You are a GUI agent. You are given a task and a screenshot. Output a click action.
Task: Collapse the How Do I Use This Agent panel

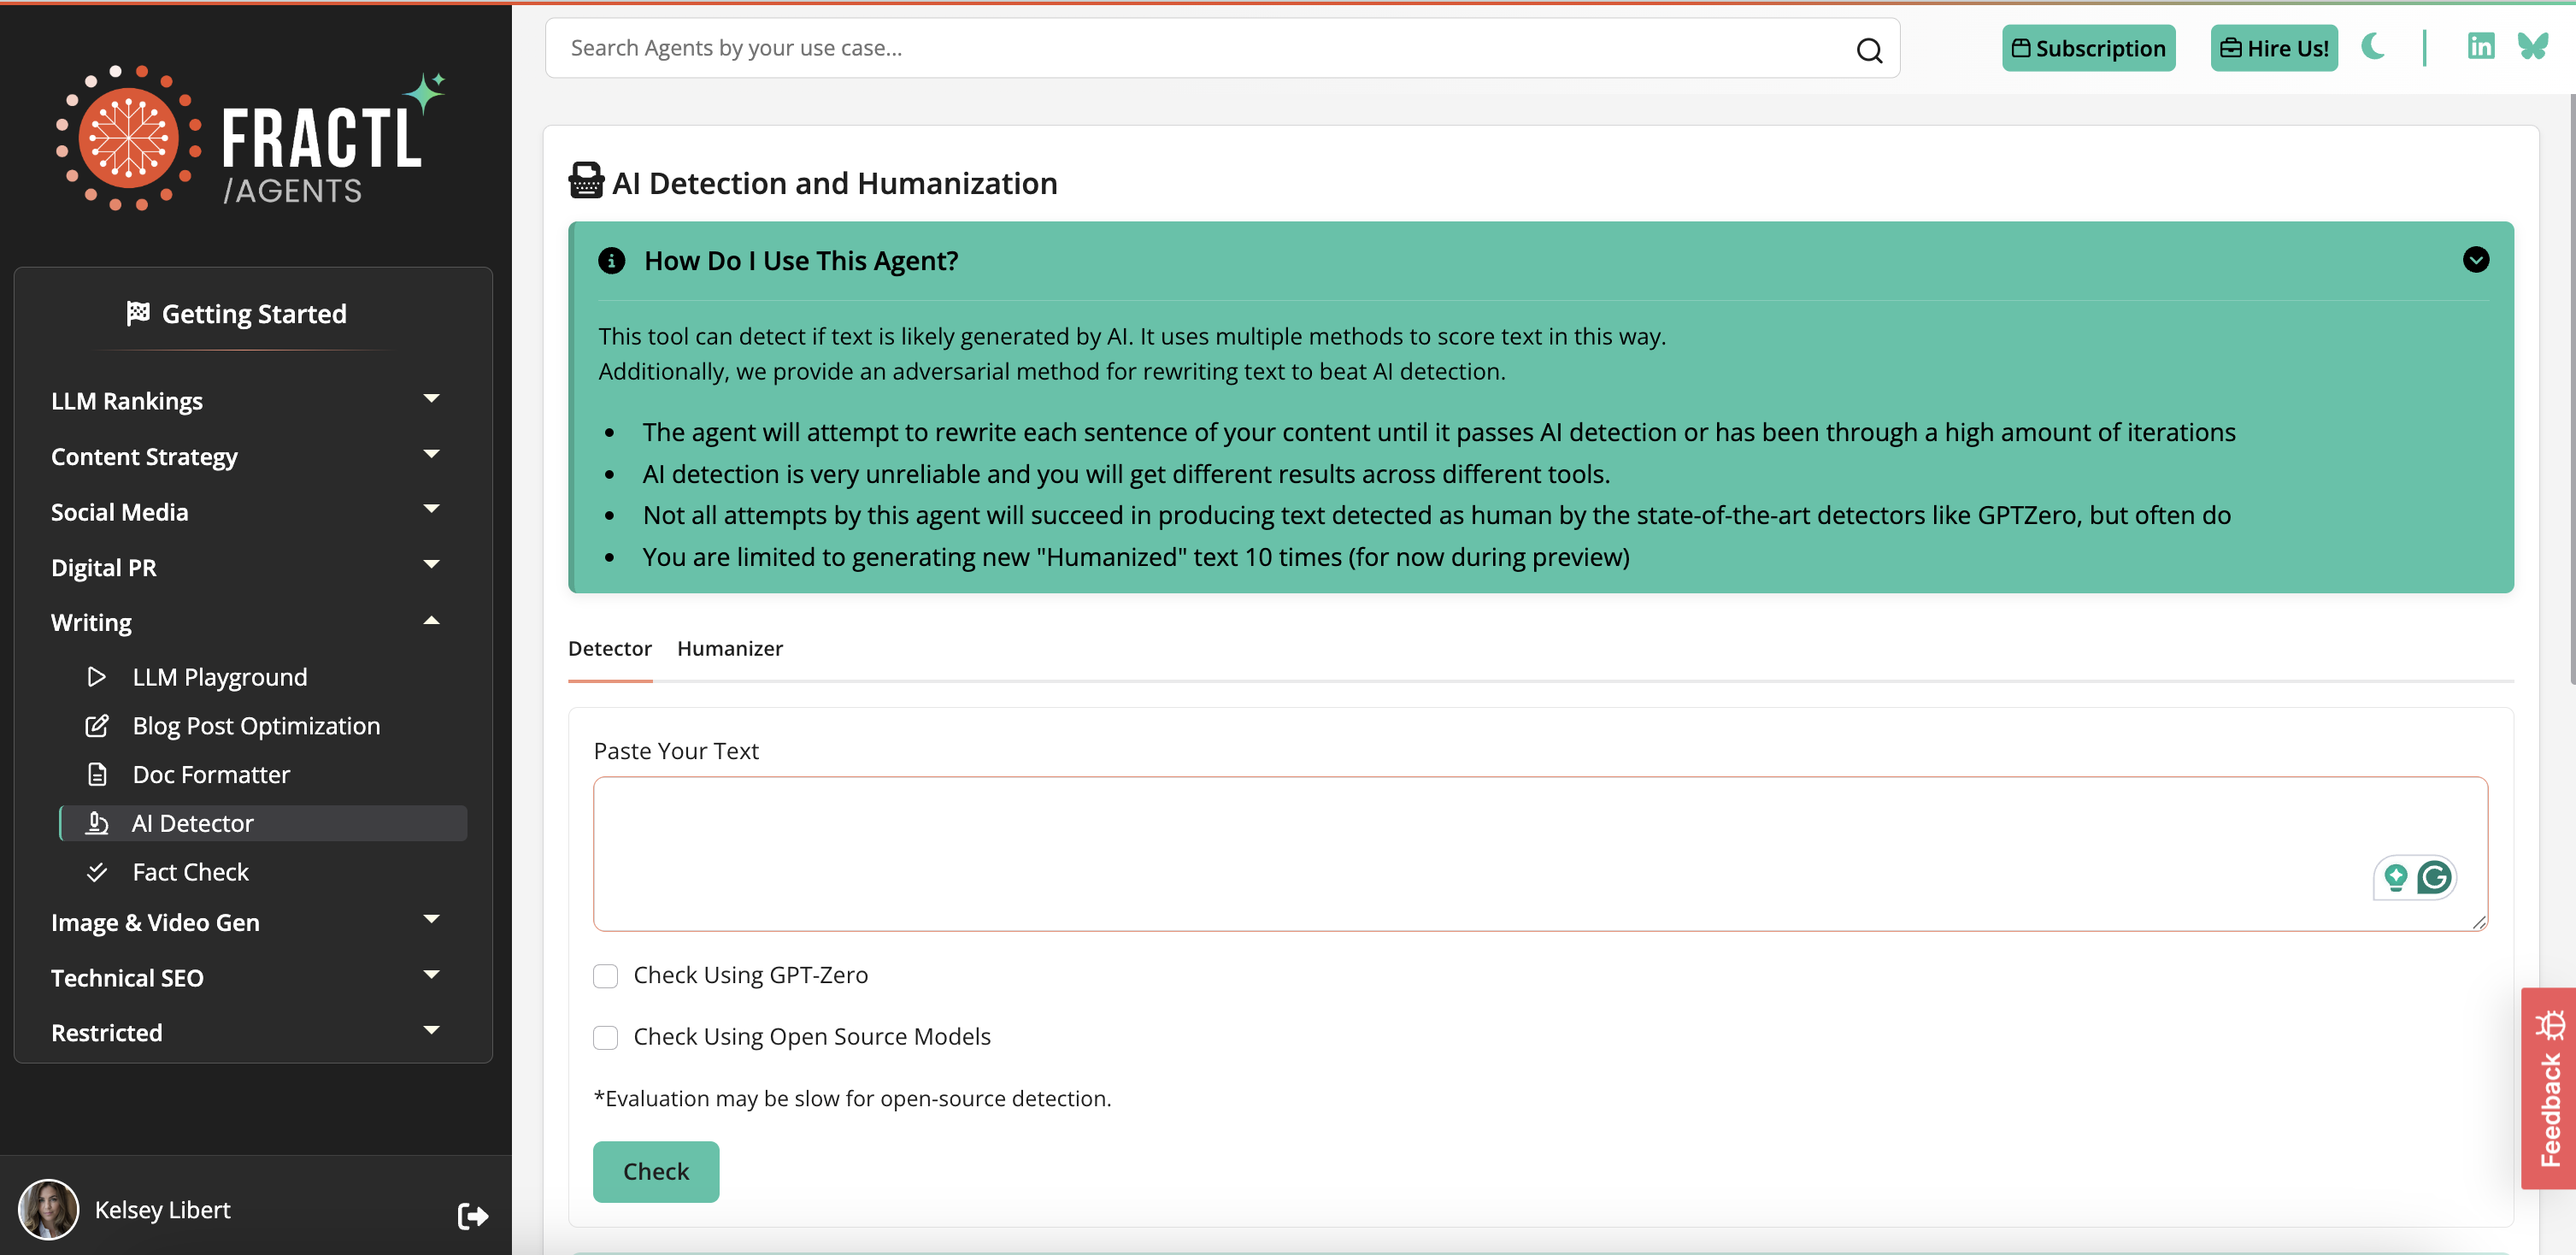point(2475,260)
